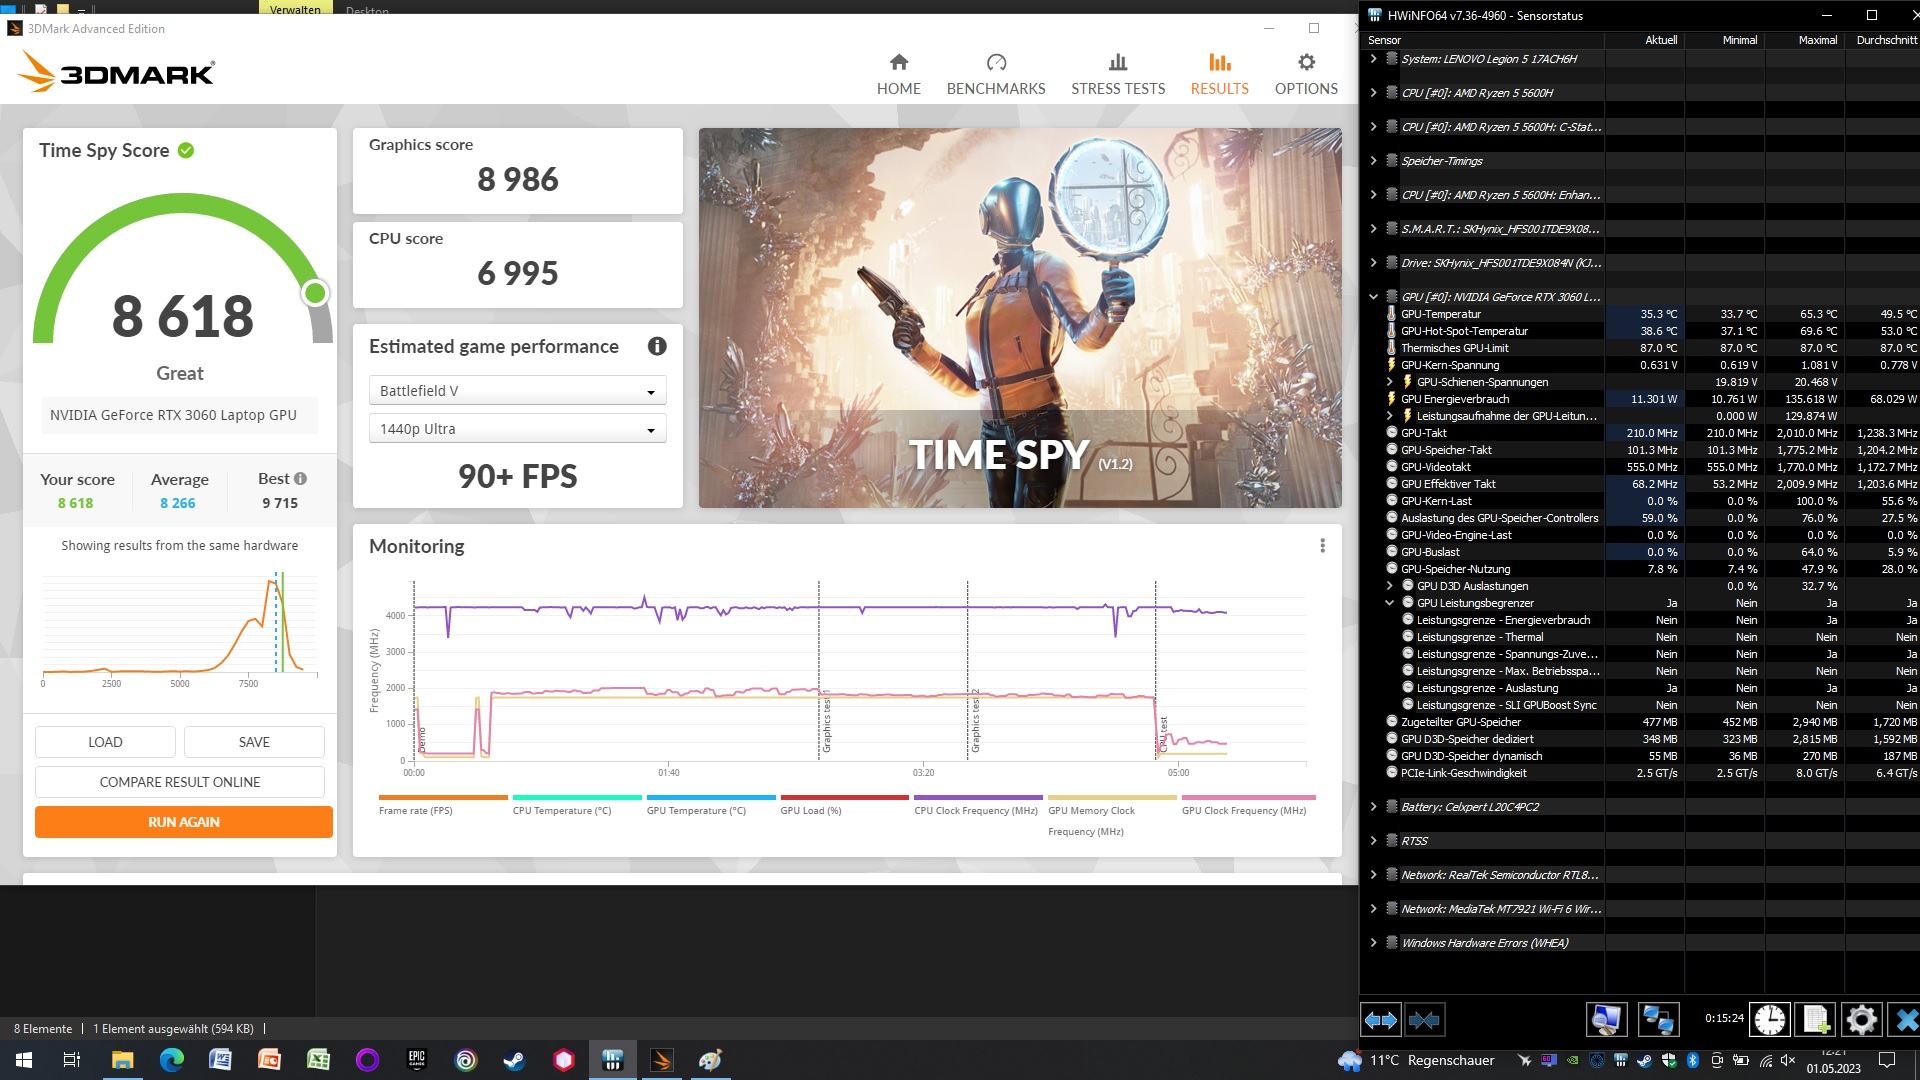Expand the Battery: Celxpert L20C4PC2 group
Viewport: 1920px width, 1080px height.
(x=1373, y=807)
